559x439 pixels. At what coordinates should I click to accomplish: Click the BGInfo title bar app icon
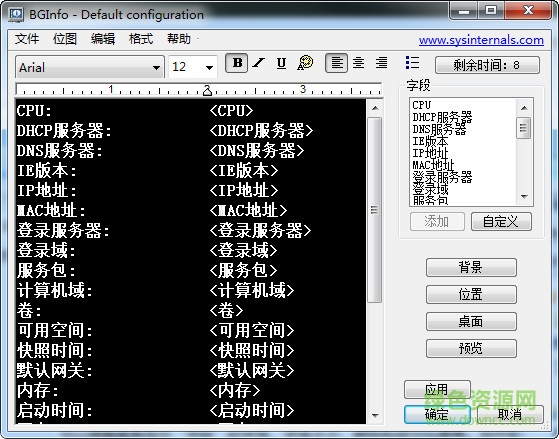coord(16,14)
